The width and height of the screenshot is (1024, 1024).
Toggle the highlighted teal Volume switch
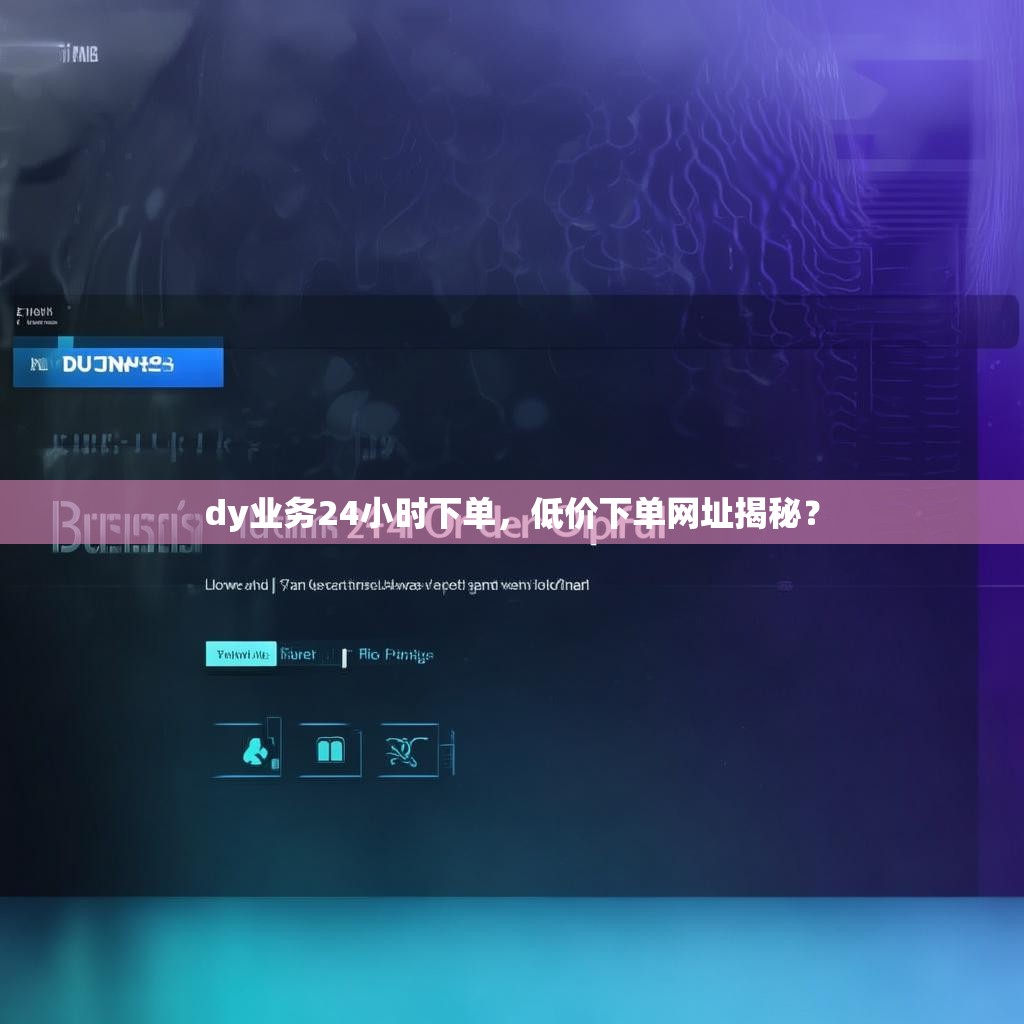click(241, 654)
